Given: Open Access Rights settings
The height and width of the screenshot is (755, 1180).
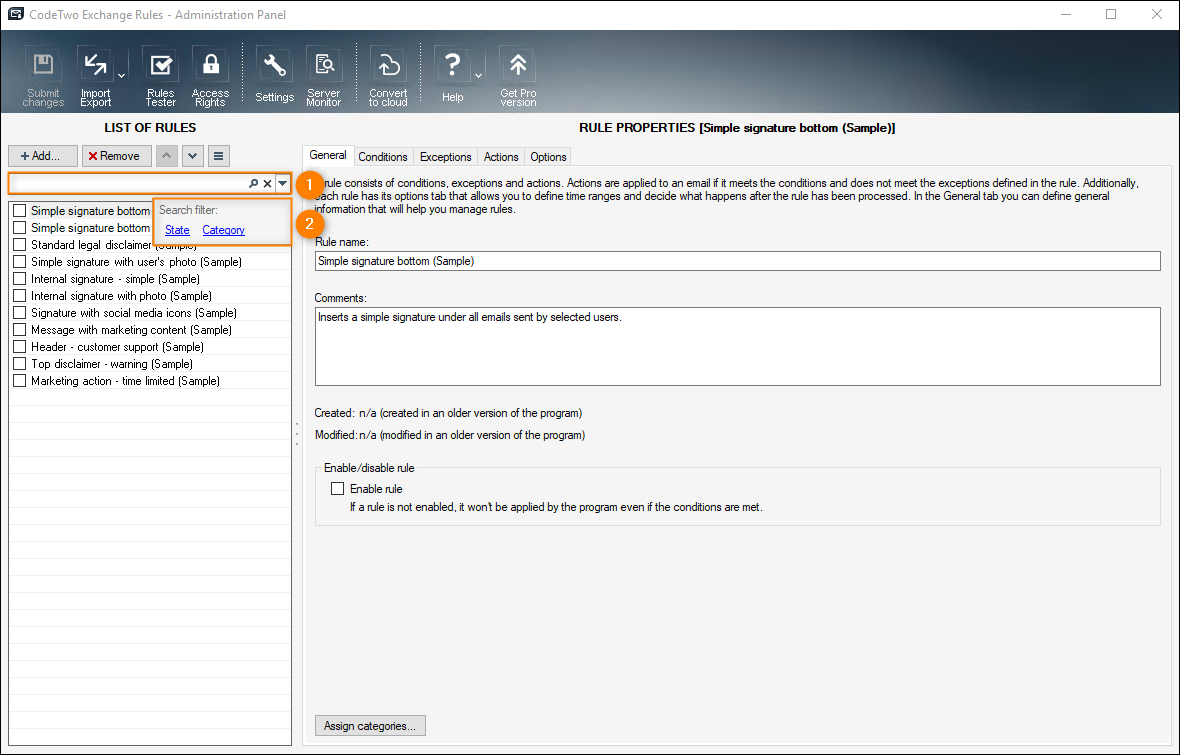Looking at the screenshot, I should tap(211, 76).
